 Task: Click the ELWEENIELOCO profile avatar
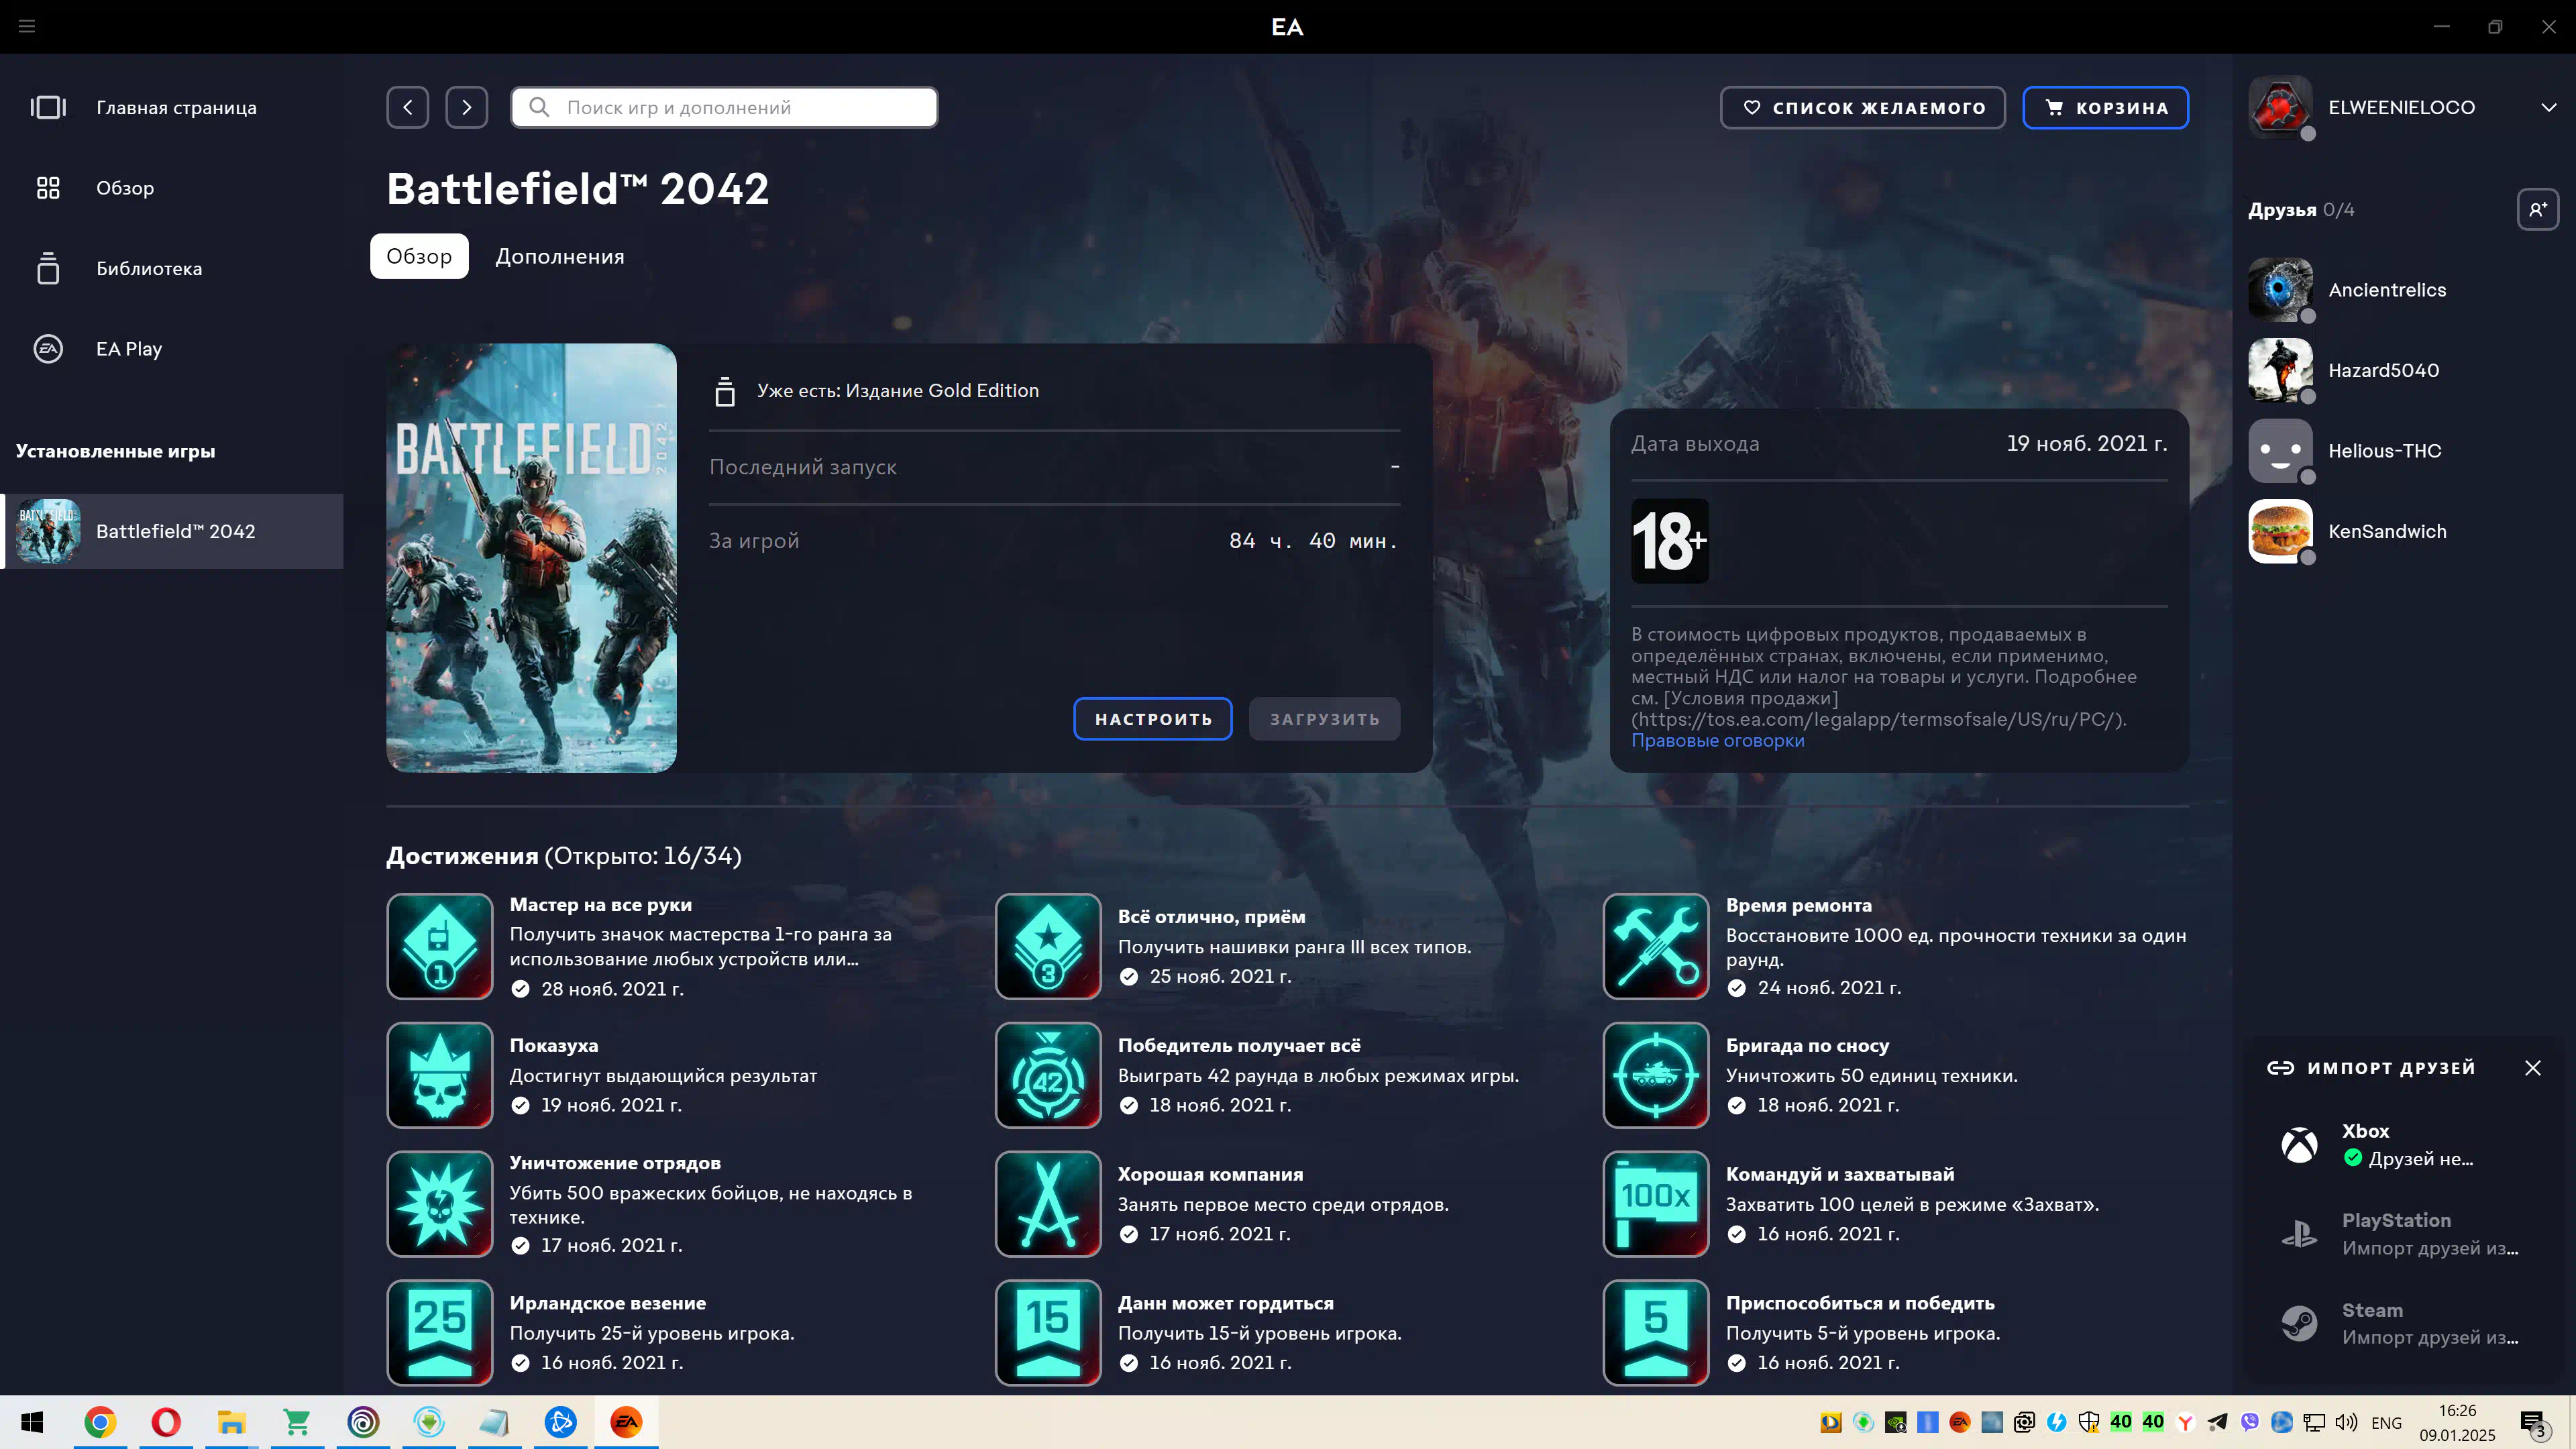[2281, 107]
